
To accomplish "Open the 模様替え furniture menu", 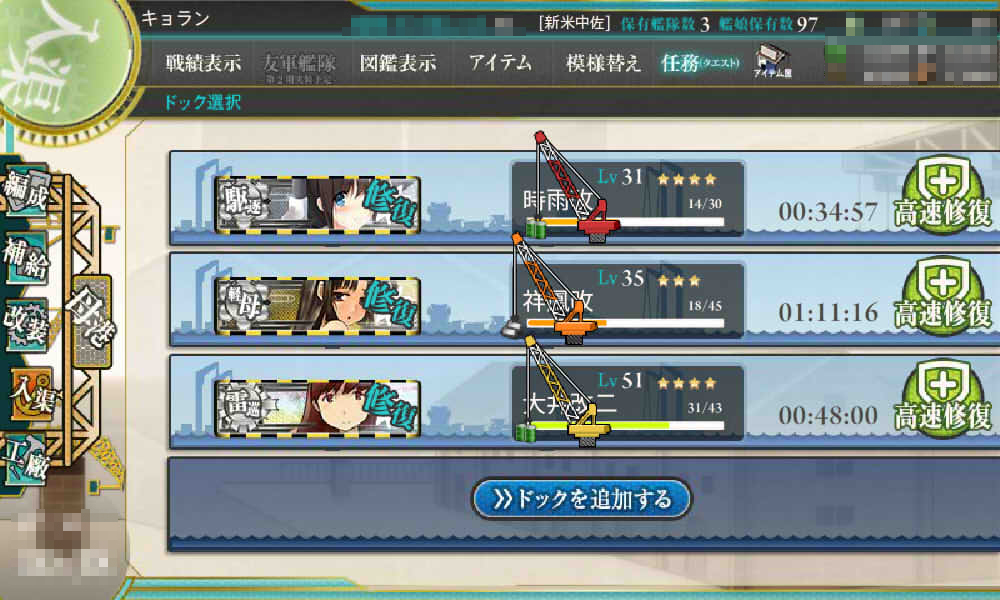I will click(x=603, y=63).
